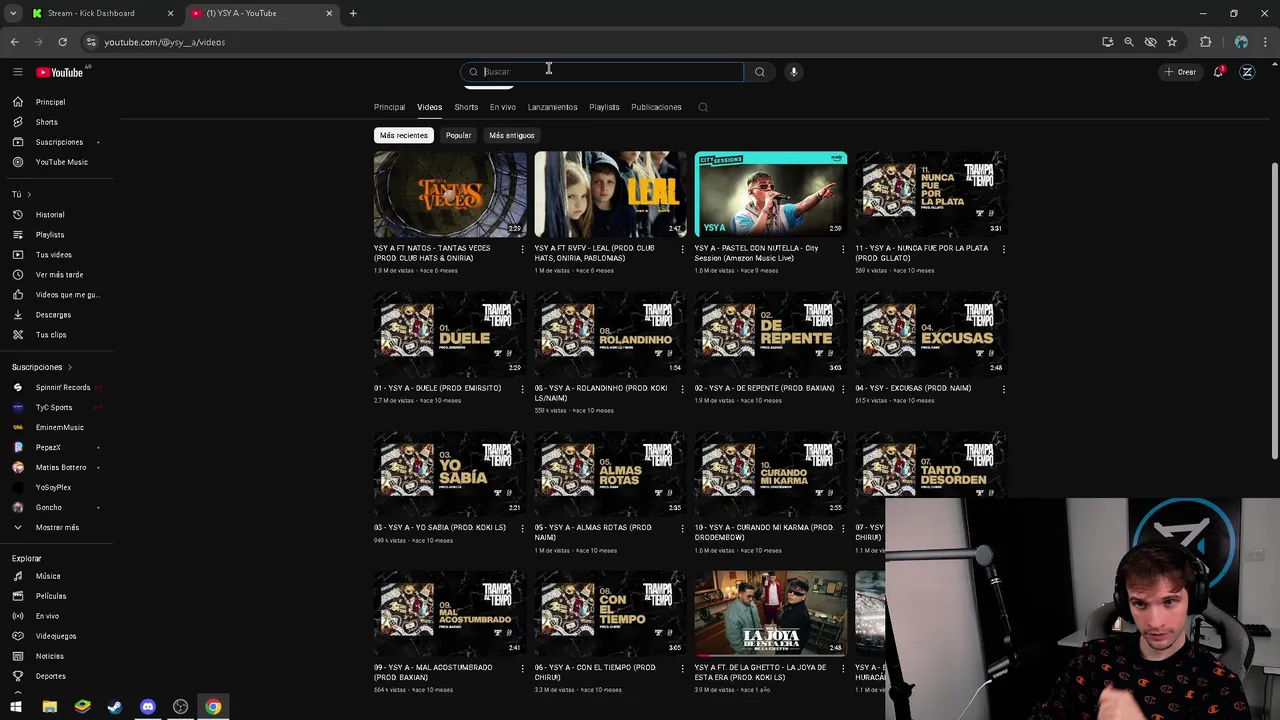Open a new Chrome tab

click(353, 13)
